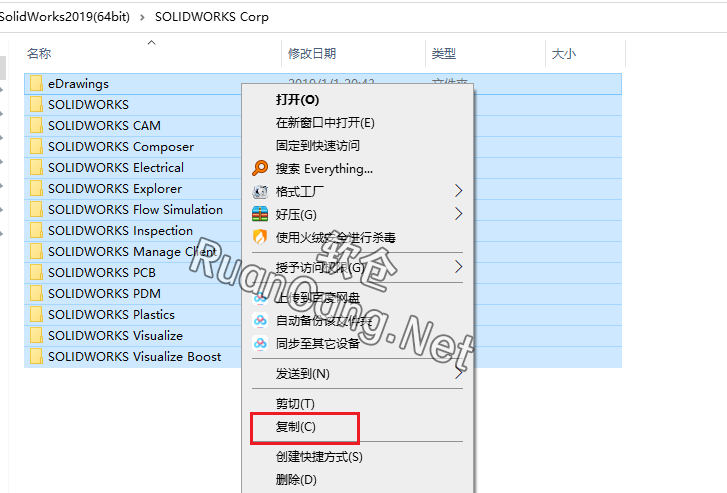Viewport: 727px width, 493px height.
Task: Choose 删除(D) in the context menu
Action: click(296, 479)
